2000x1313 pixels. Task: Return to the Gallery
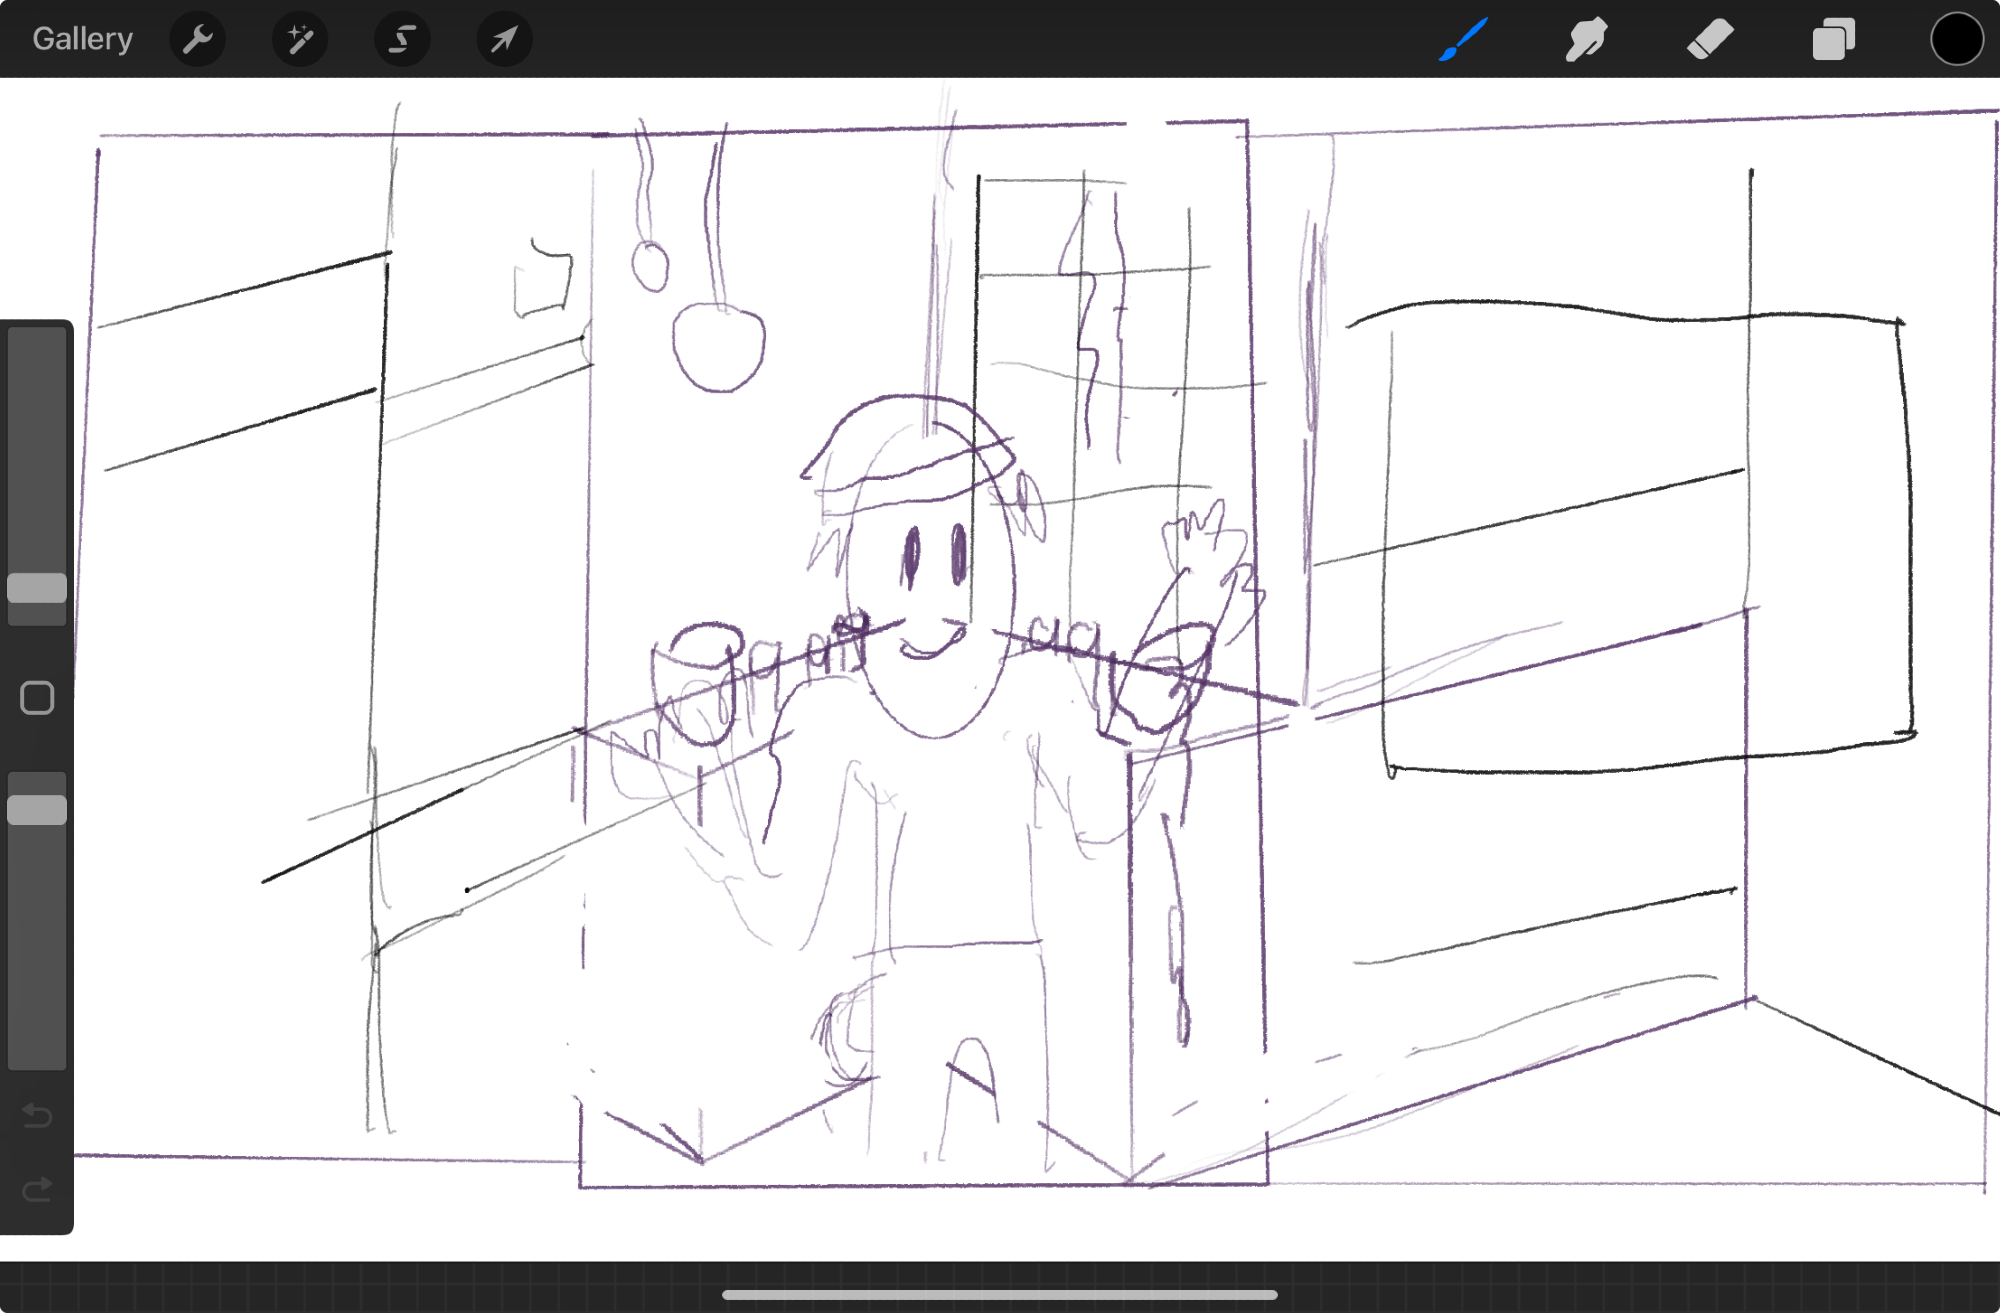tap(82, 40)
